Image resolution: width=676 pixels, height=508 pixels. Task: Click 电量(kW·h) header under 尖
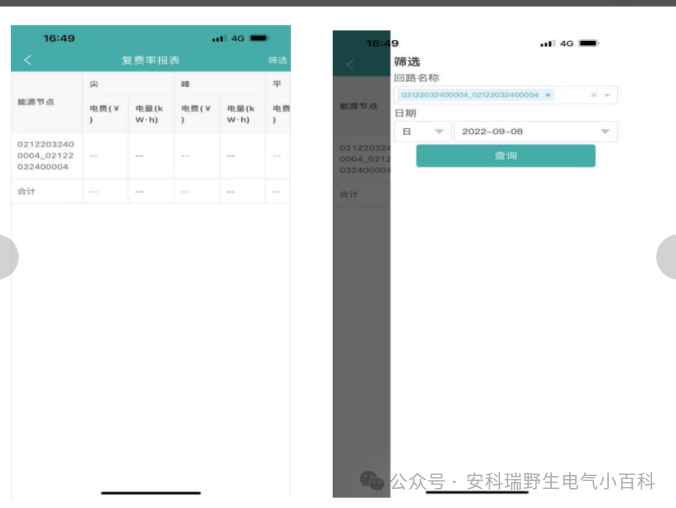pyautogui.click(x=149, y=114)
